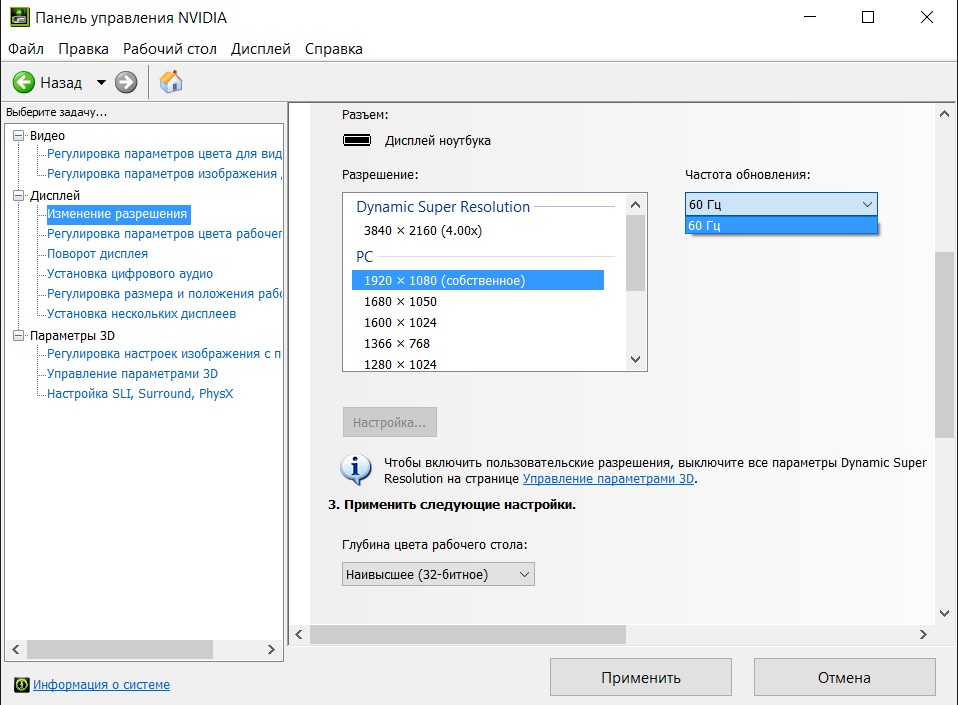Open the Правка menu
Screen dimensions: 958x705
pyautogui.click(x=83, y=49)
